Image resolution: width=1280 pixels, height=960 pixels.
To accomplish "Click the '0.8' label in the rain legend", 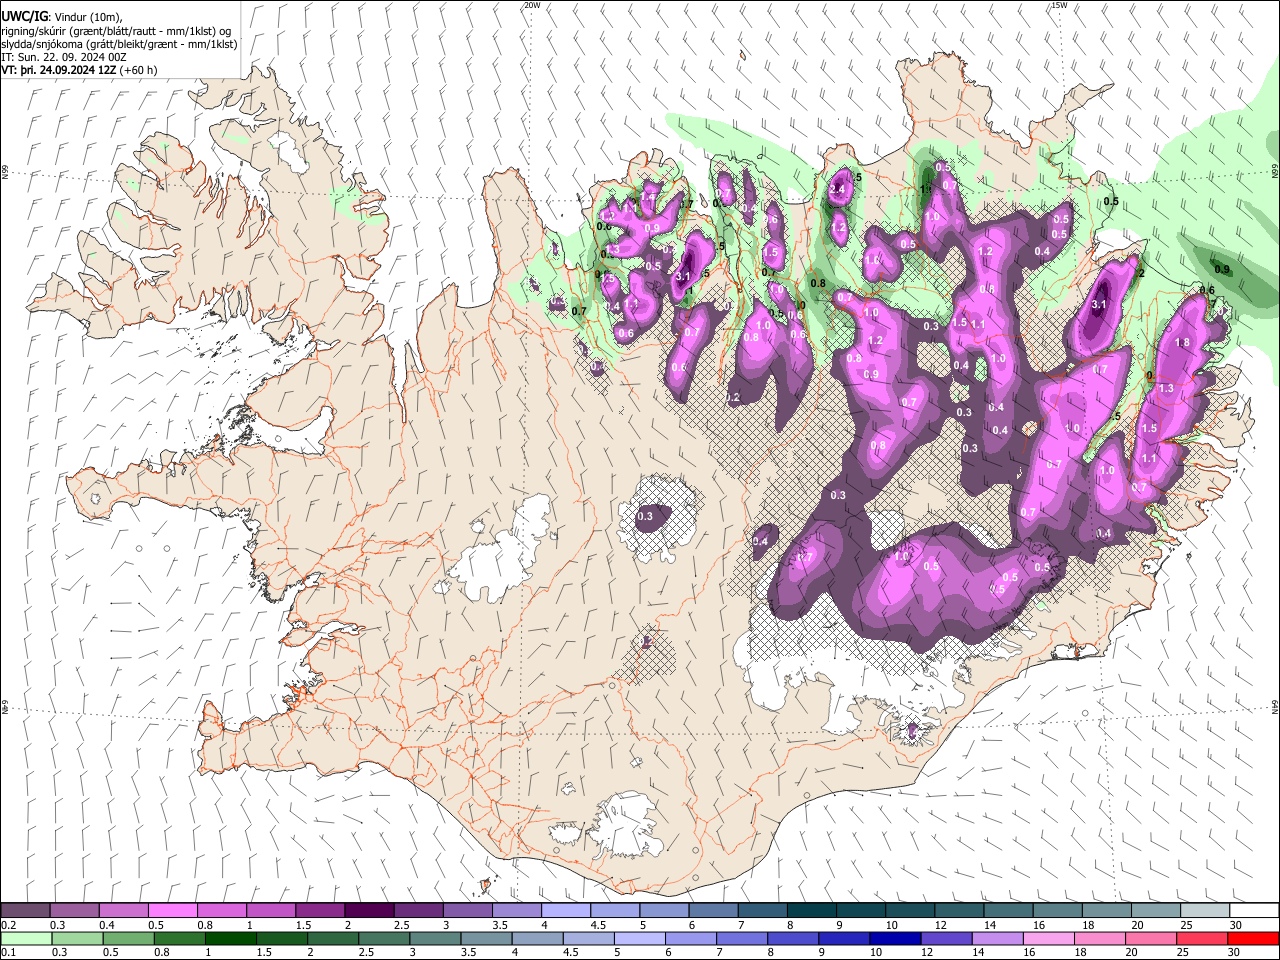I will 162,953.
